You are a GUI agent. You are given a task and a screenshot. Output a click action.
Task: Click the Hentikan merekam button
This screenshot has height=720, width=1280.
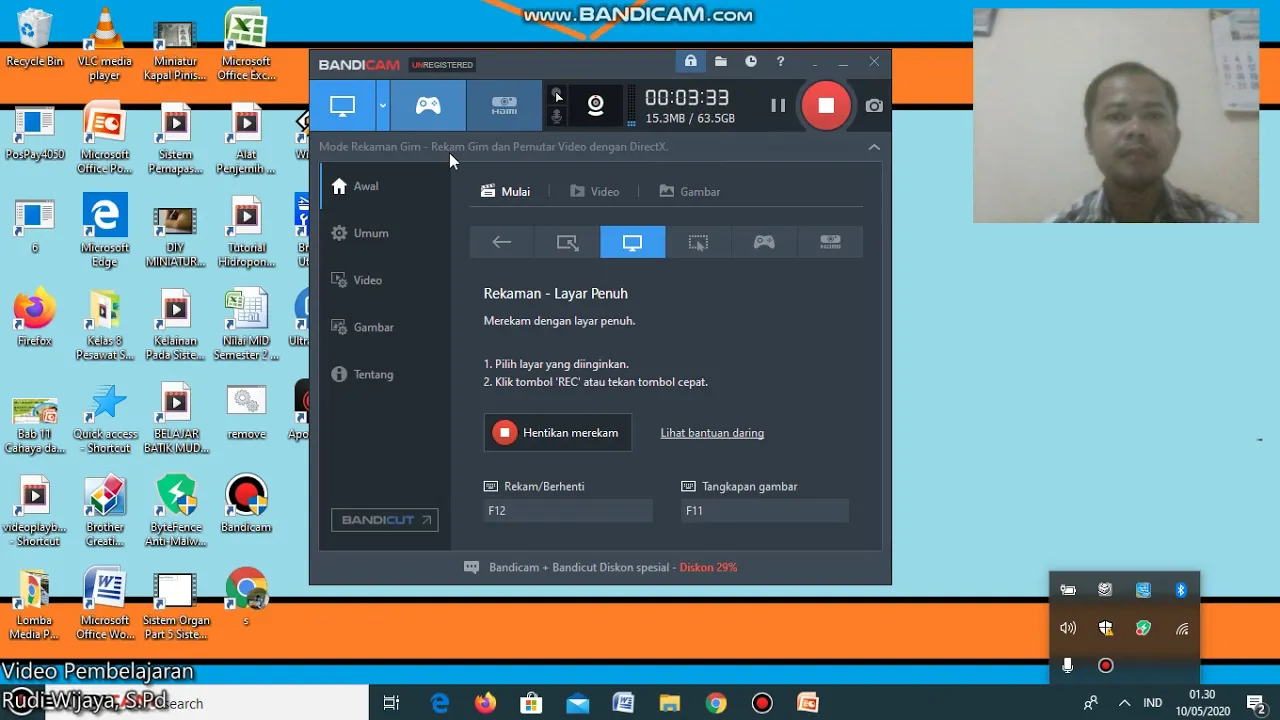[558, 433]
